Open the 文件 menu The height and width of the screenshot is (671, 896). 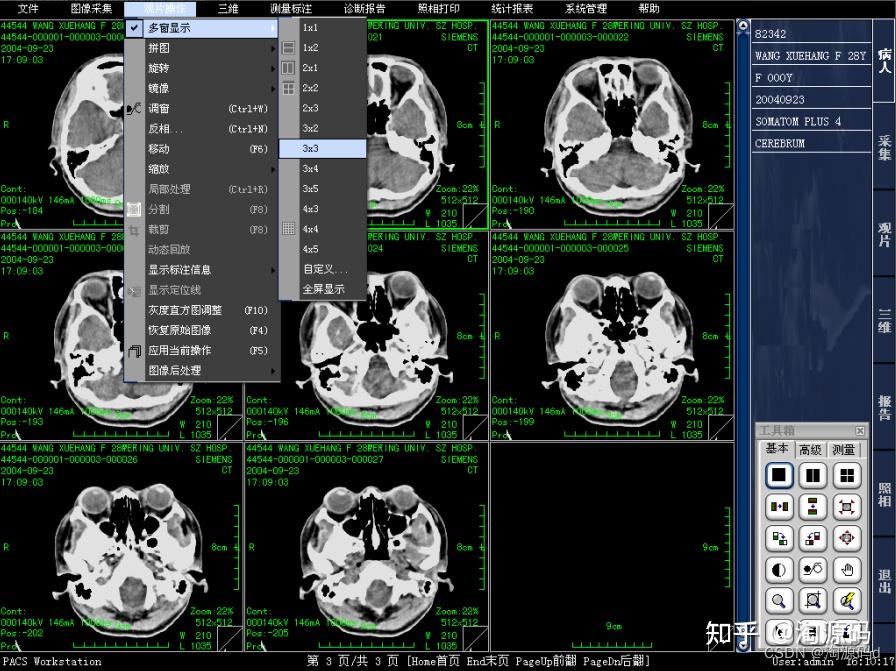[x=28, y=9]
